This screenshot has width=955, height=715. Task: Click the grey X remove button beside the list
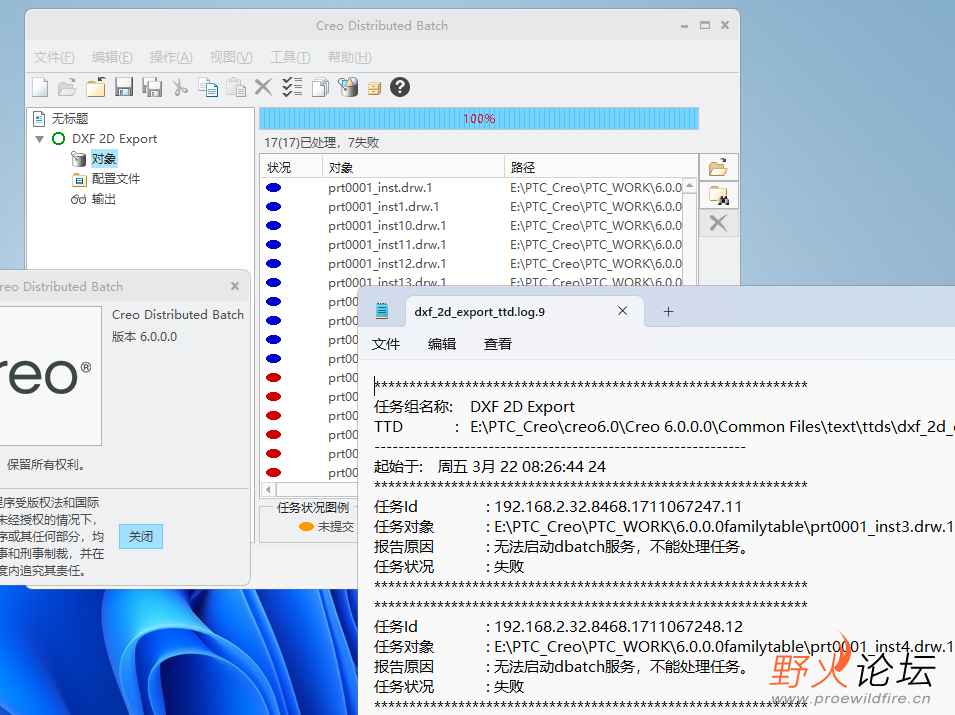point(719,224)
